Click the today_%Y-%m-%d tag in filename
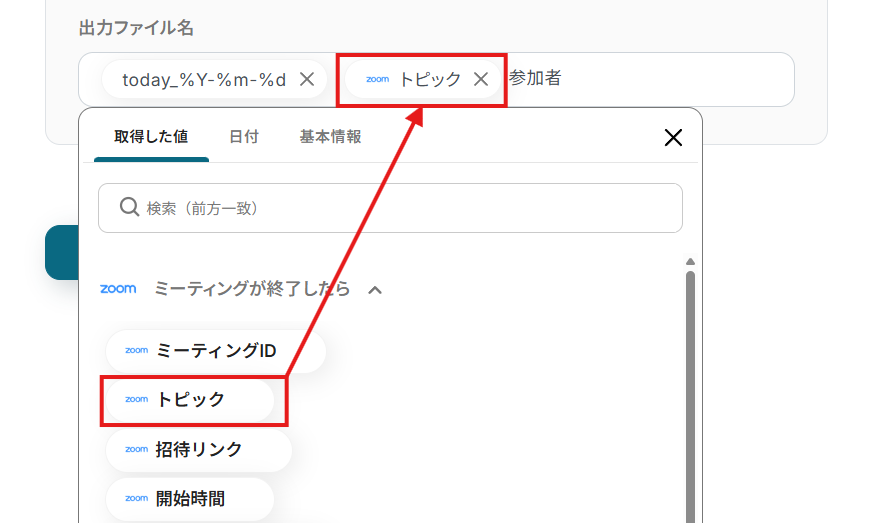 204,79
